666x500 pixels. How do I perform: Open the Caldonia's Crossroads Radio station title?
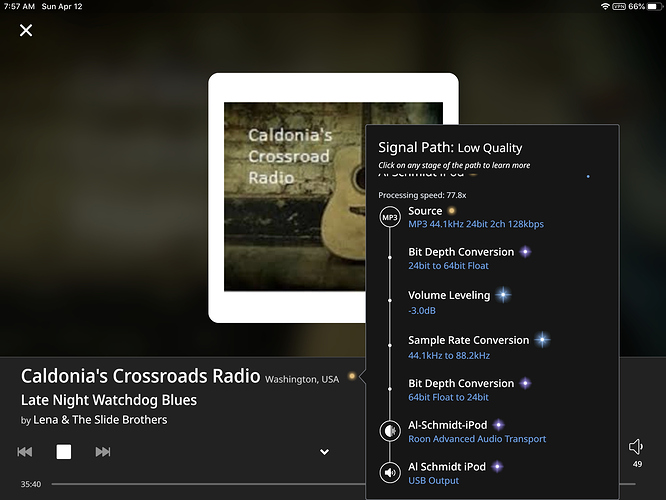tap(140, 376)
